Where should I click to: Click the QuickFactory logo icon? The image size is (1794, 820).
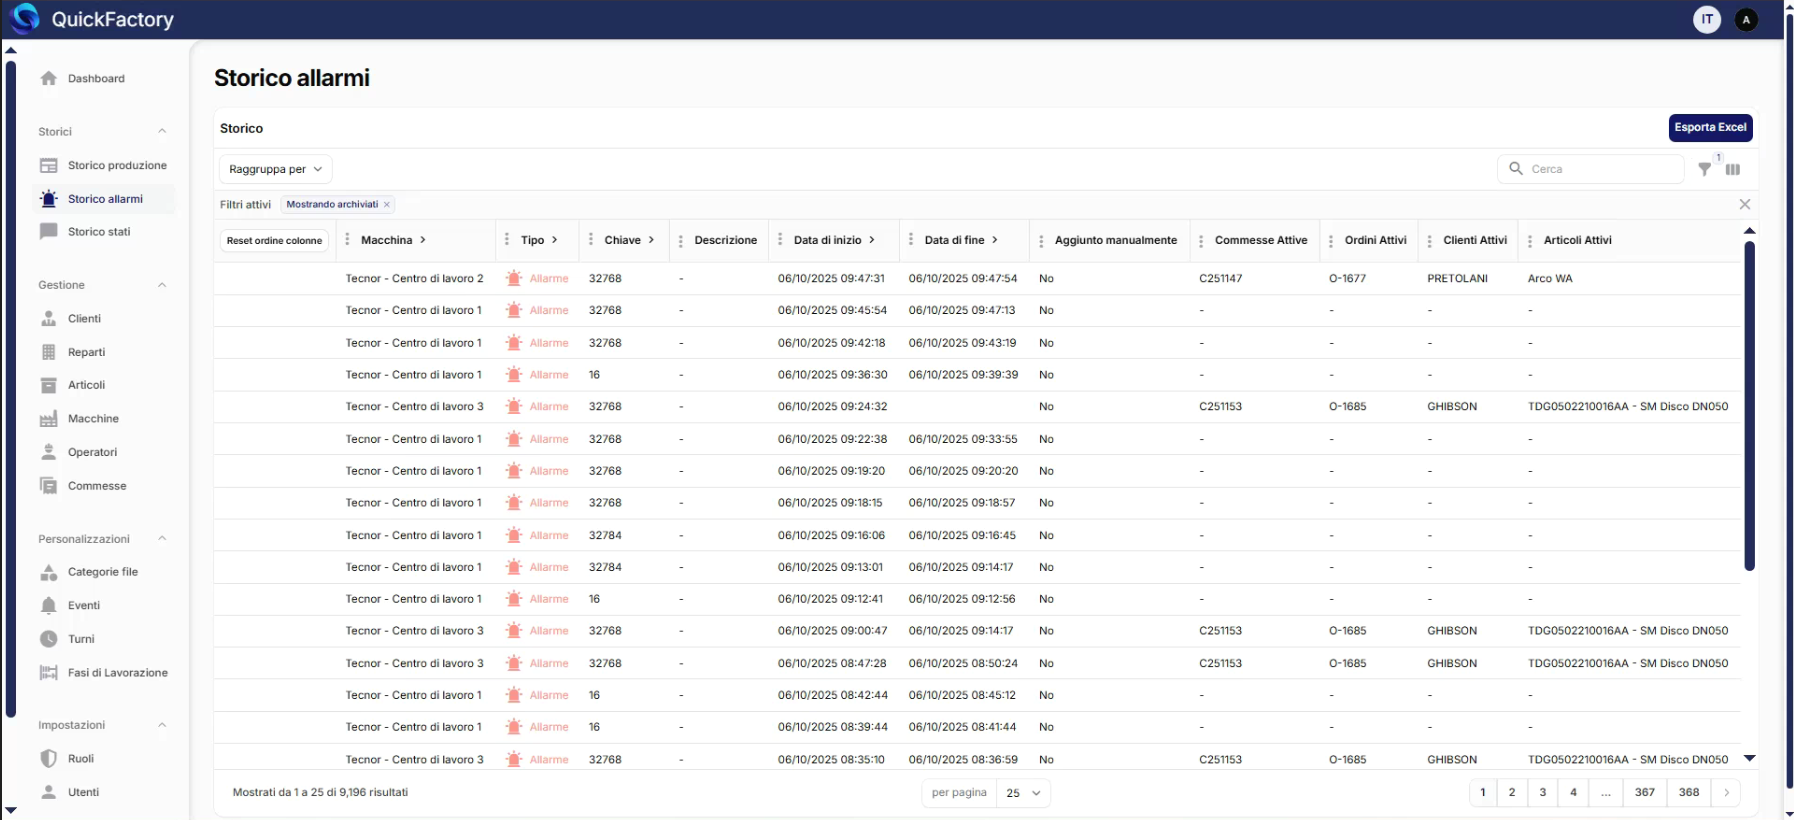[24, 19]
